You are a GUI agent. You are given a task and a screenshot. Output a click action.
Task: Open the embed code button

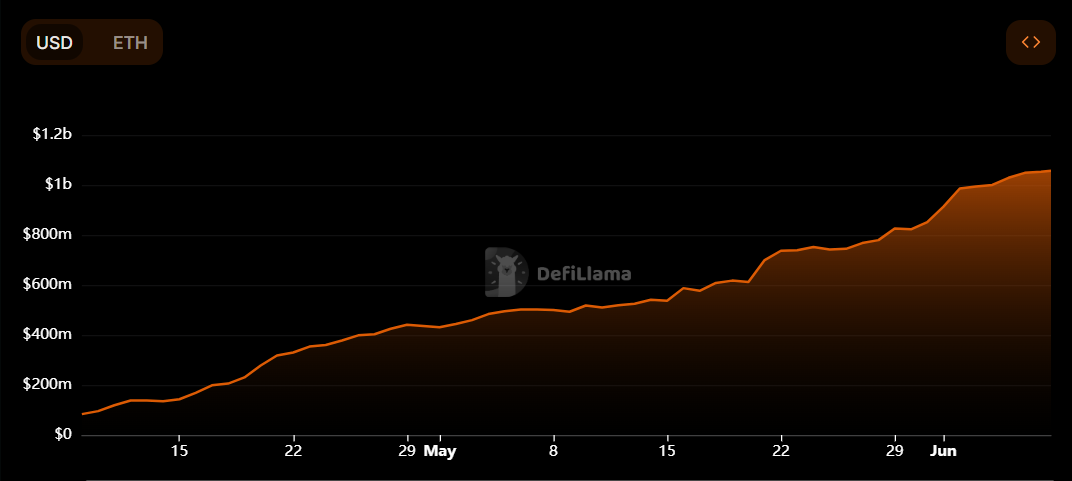click(x=1030, y=42)
